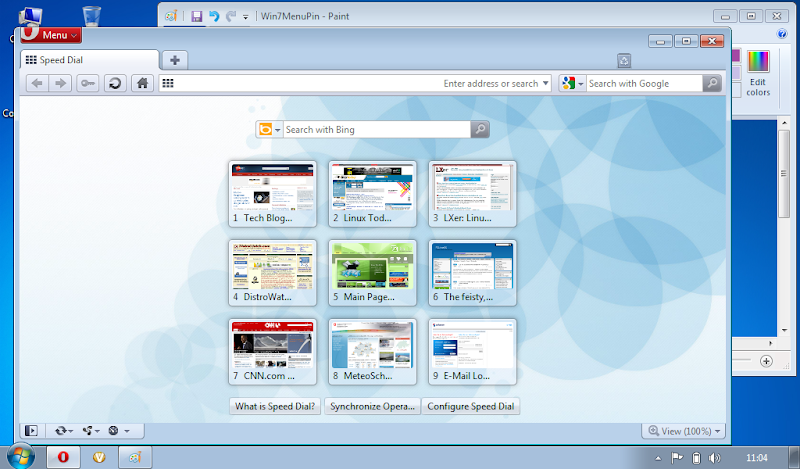Screen dimensions: 800x469
Task: Open Speed Dial 8 MeteoSch... thumbnail
Action: point(372,352)
